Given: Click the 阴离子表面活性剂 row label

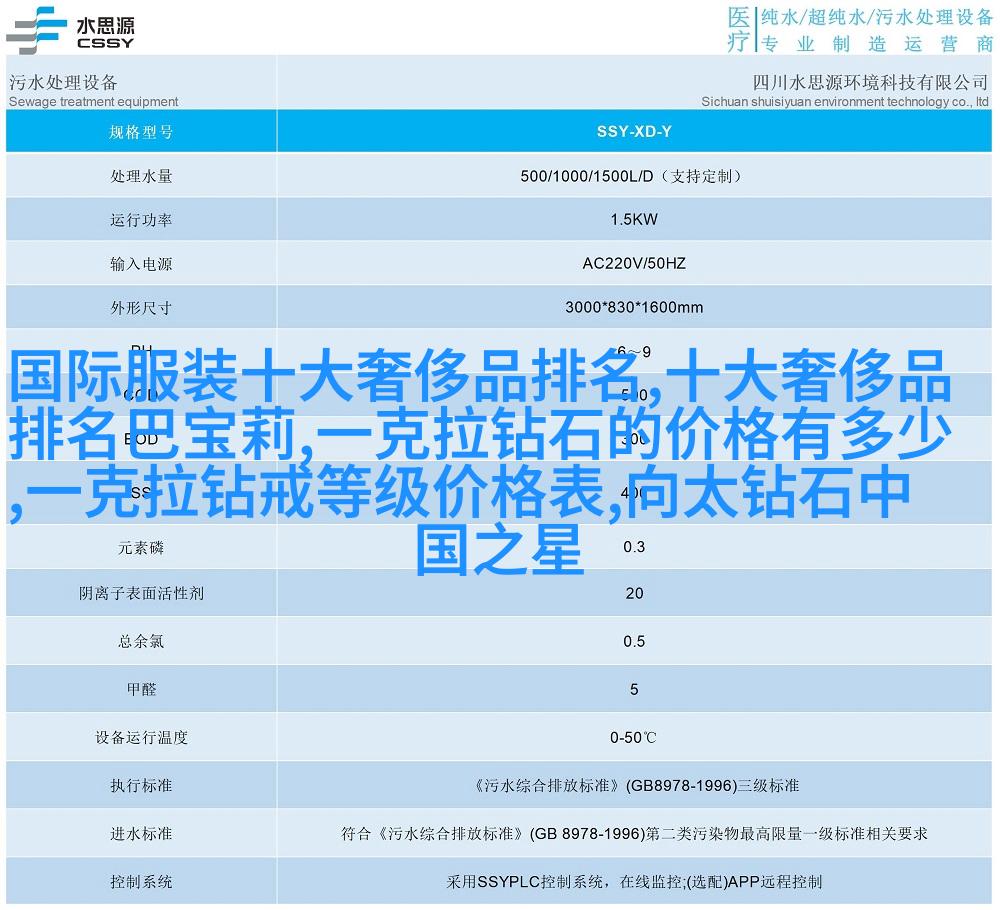Looking at the screenshot, I should click(141, 594).
